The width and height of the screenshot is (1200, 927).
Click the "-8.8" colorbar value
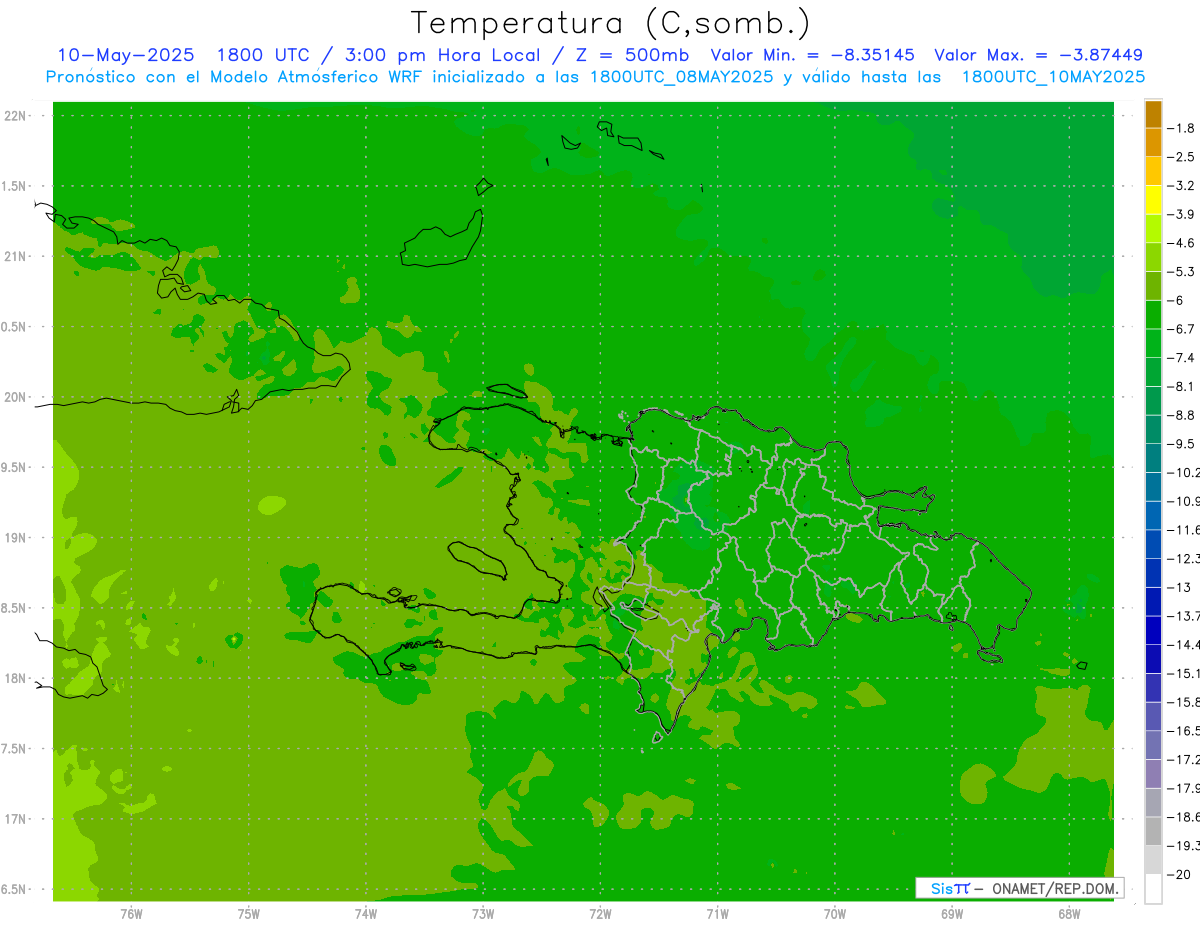(1182, 415)
